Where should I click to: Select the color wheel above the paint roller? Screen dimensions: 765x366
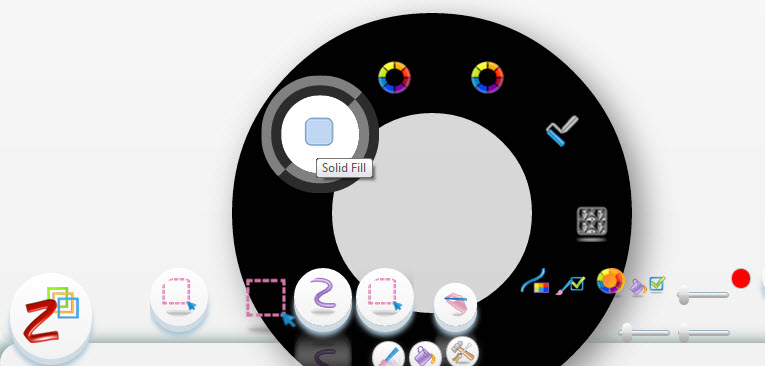pos(487,77)
